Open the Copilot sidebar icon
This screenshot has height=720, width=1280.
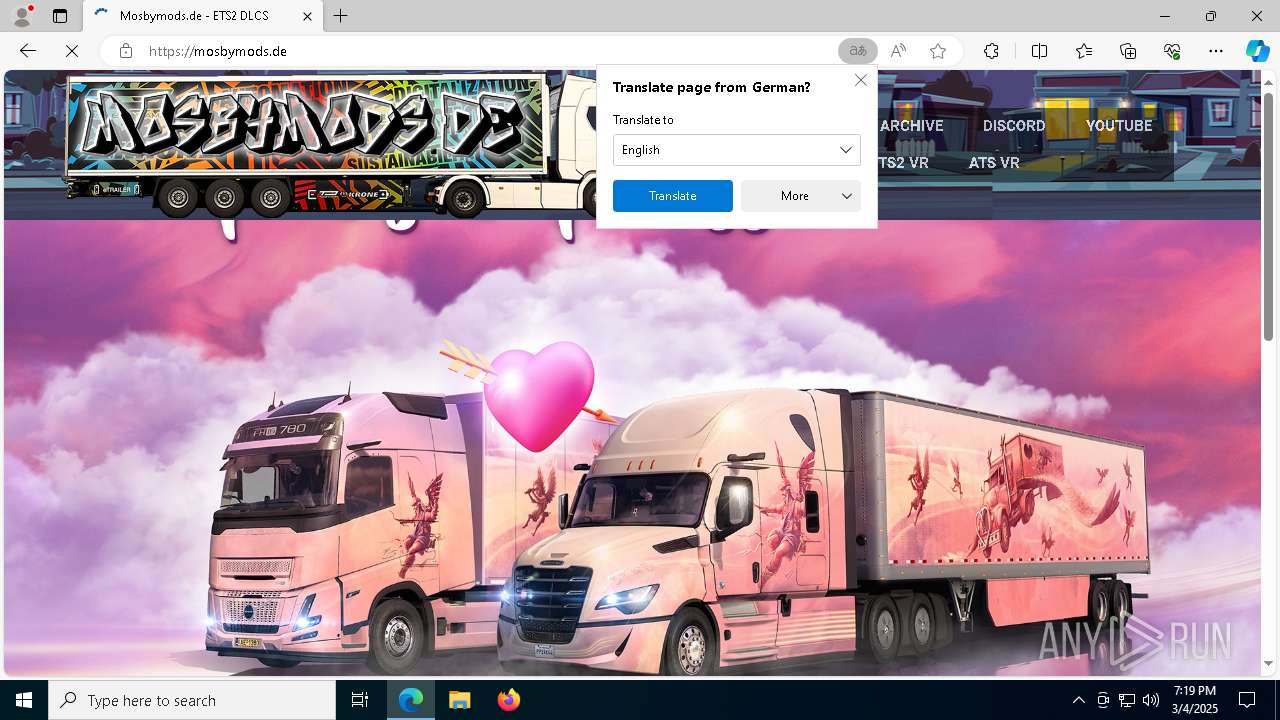[x=1257, y=51]
